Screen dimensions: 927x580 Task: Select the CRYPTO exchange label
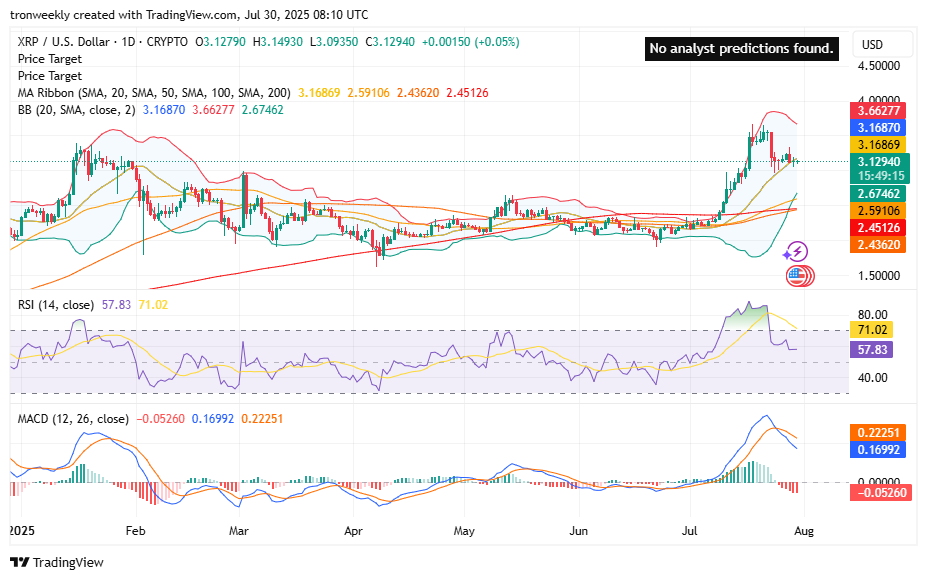point(166,42)
